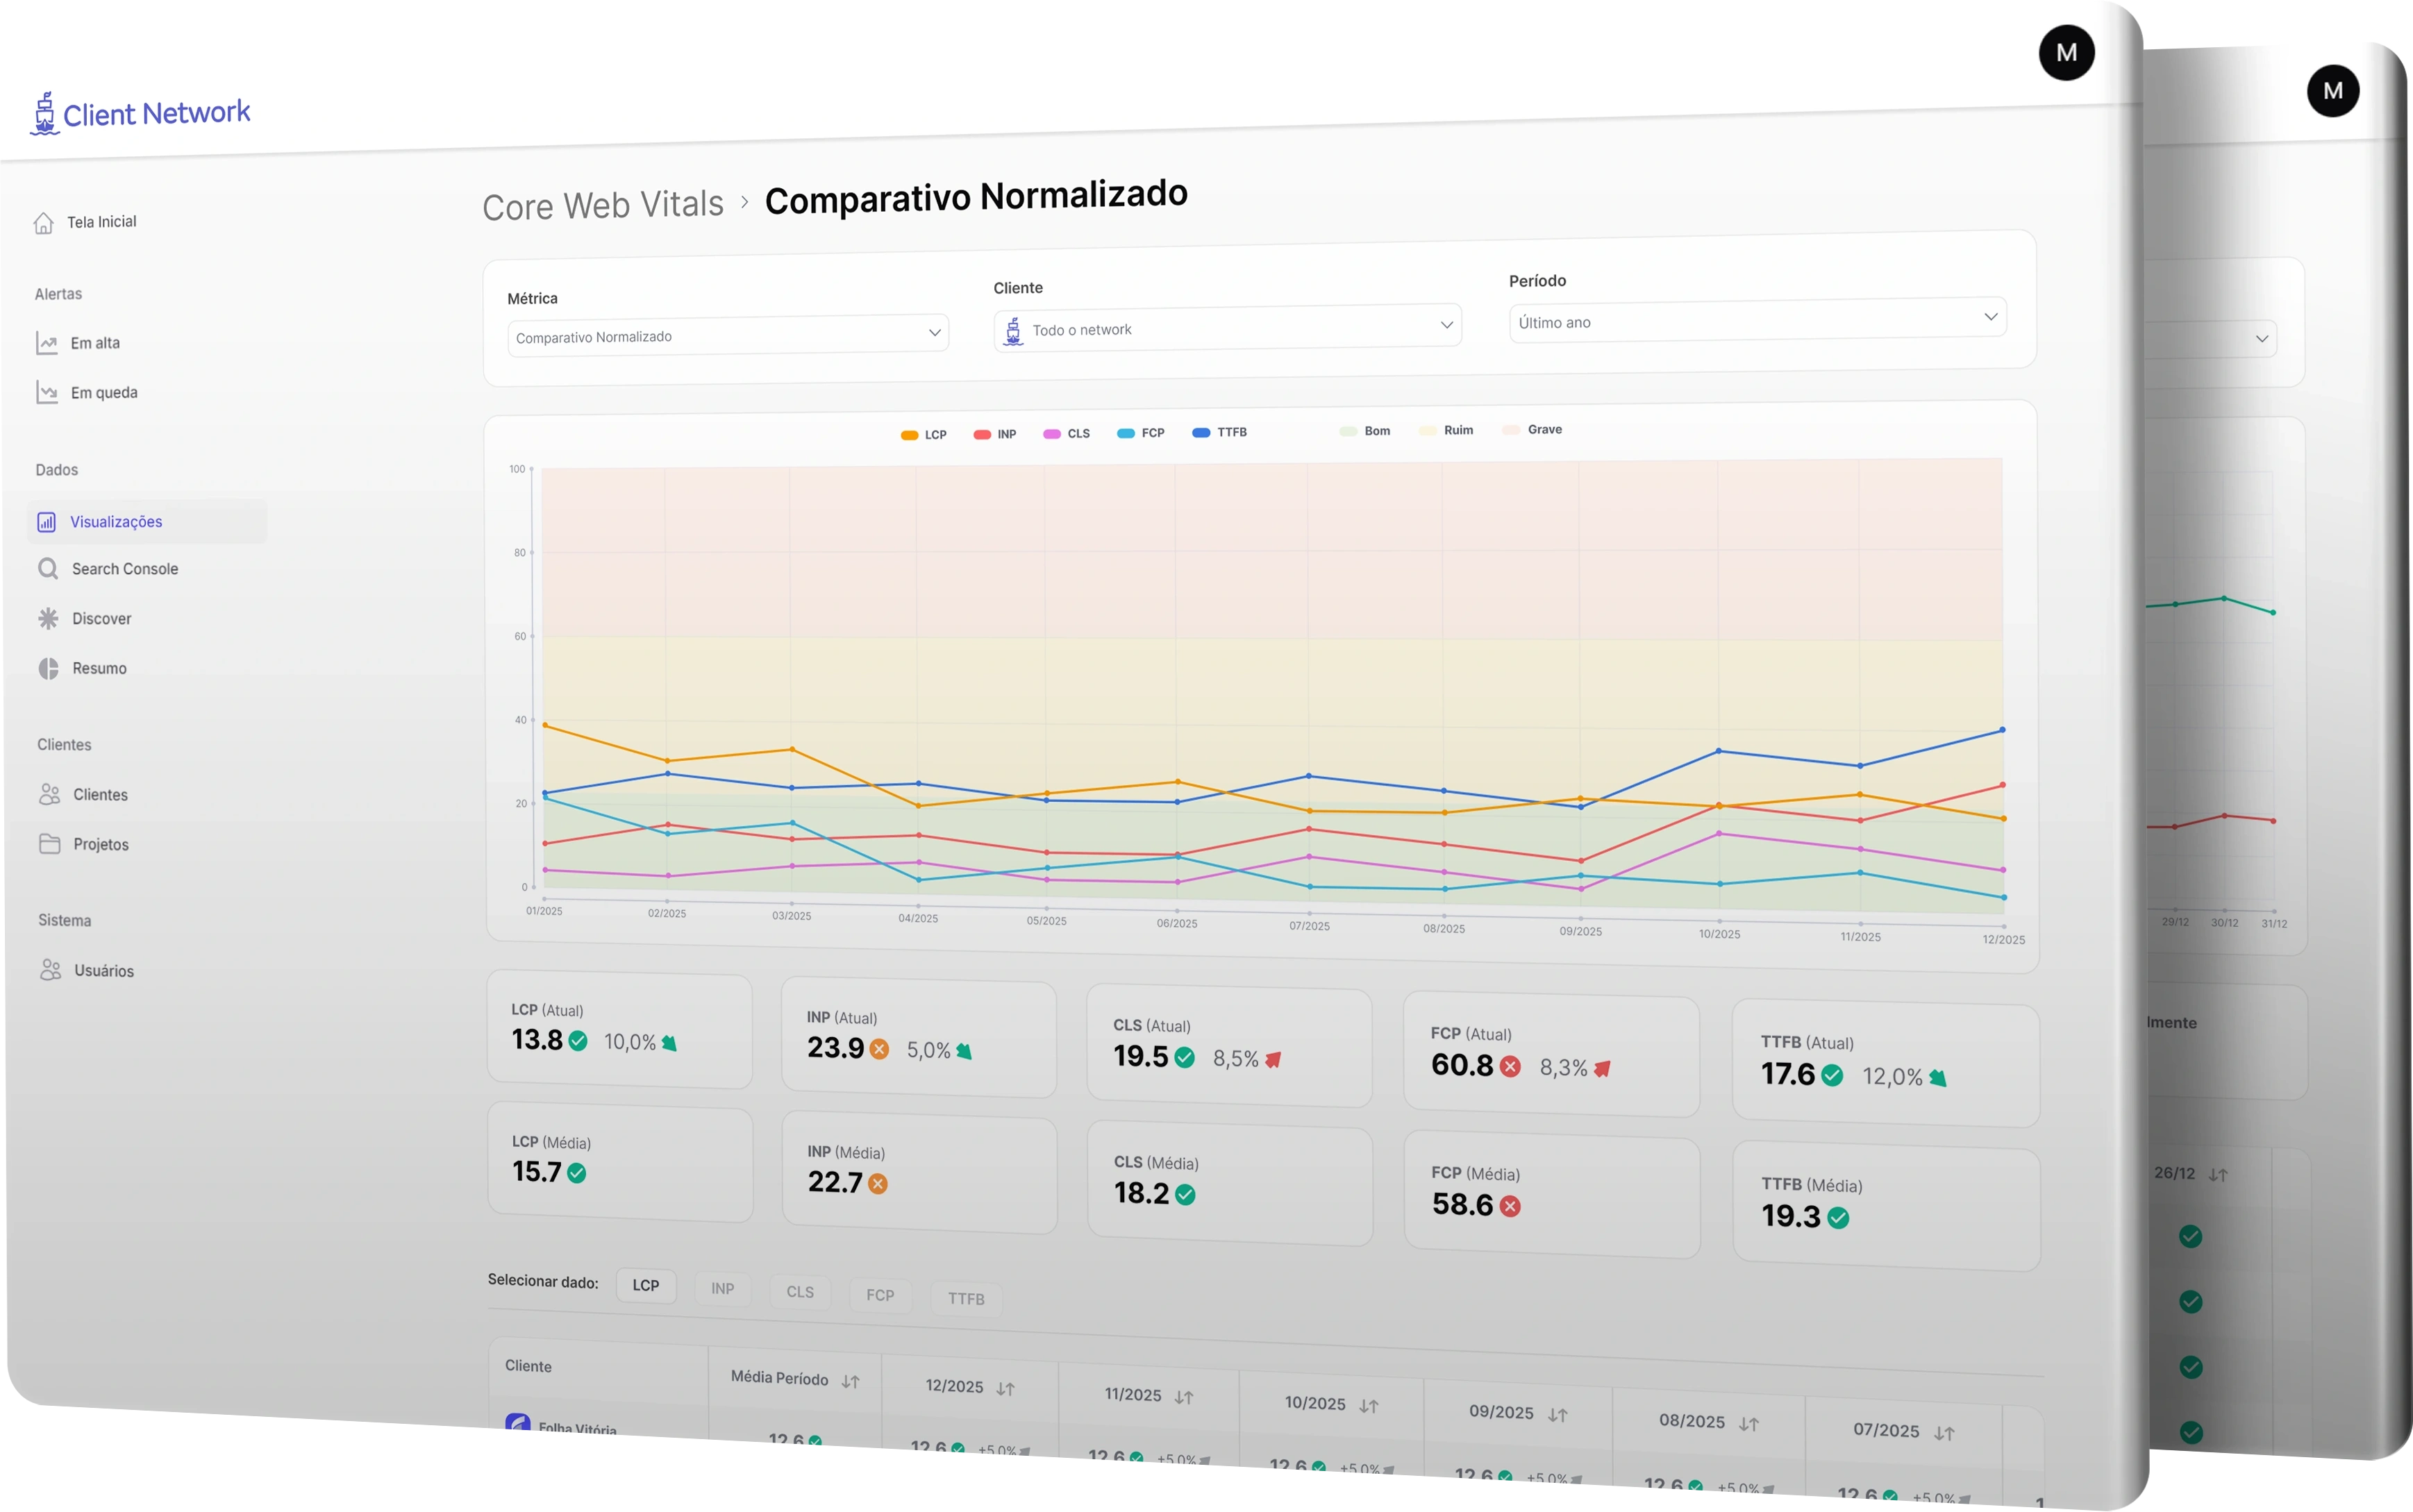Expand the Cliente Todo o network dropdown
The image size is (2413, 1512).
tap(1227, 327)
